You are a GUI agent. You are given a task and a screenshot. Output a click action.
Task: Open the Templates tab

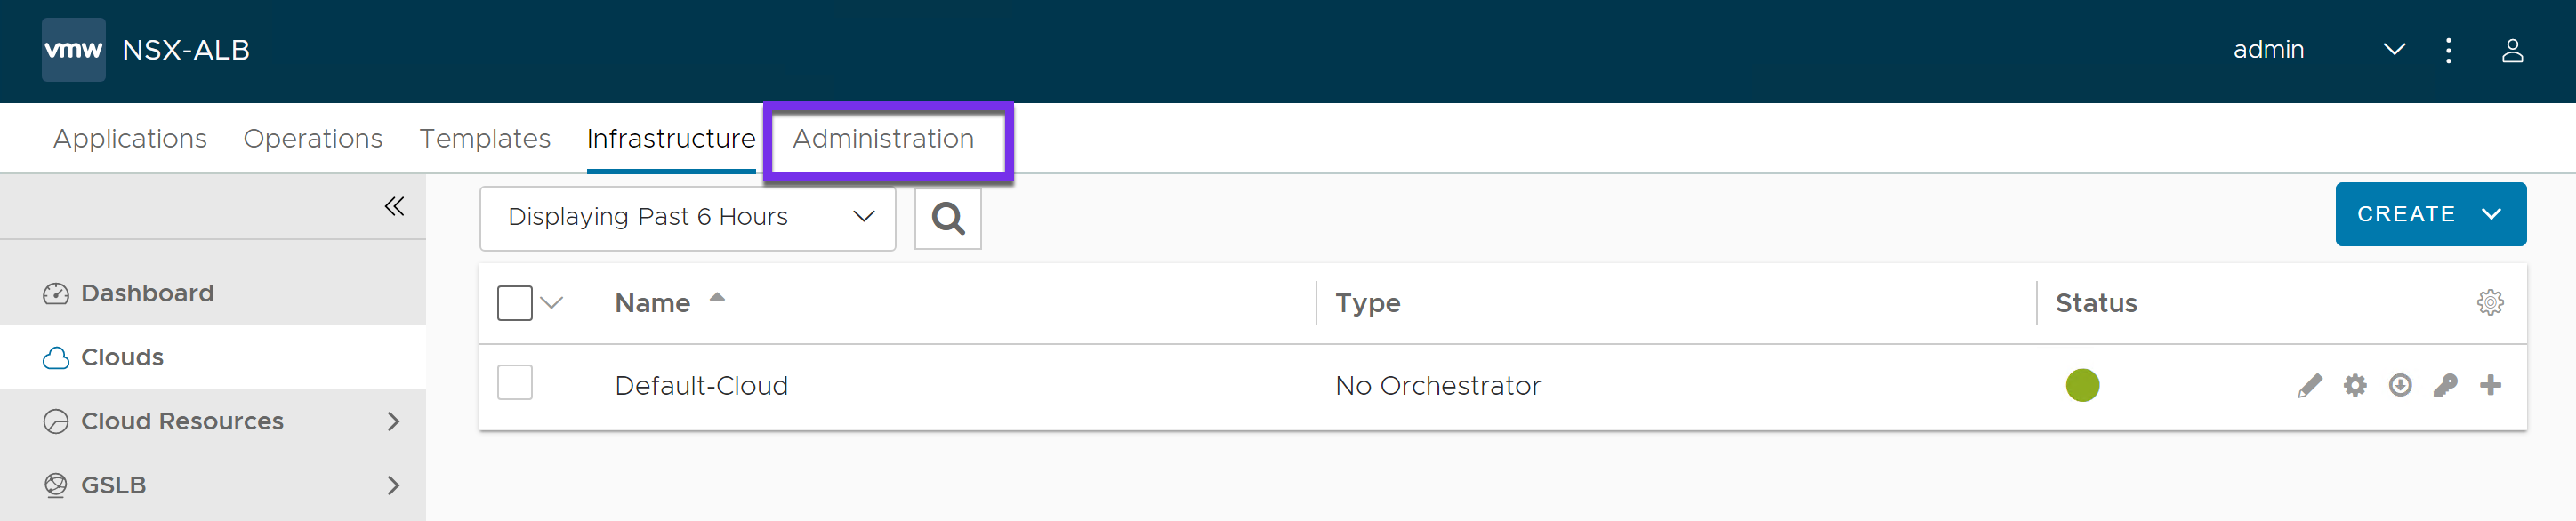485,139
